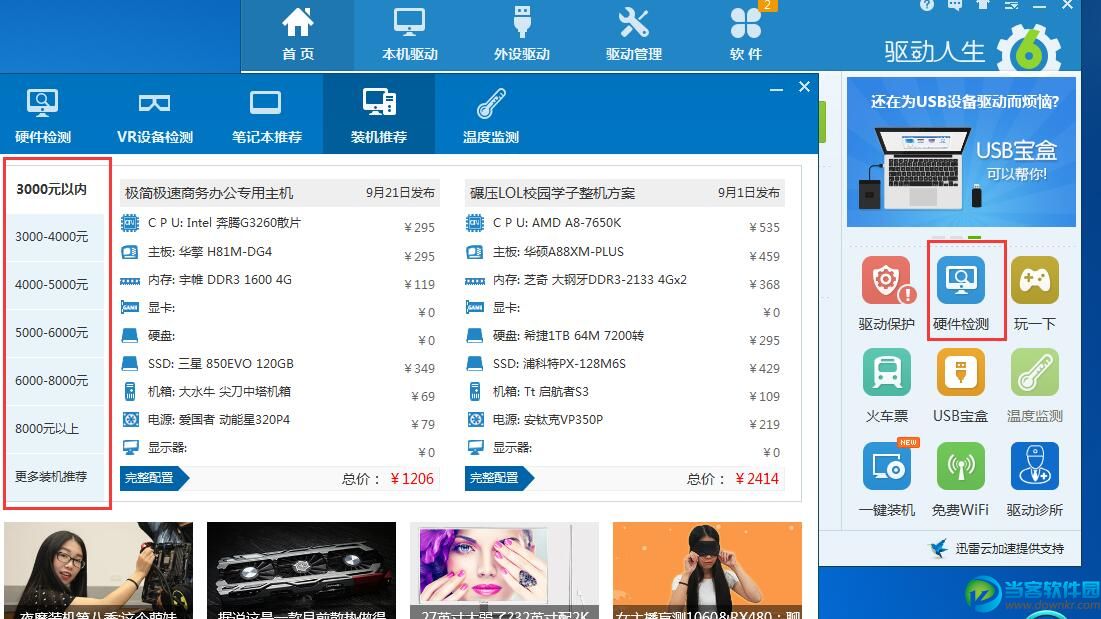The width and height of the screenshot is (1101, 619).
Task: Click power icon for 安钛克VP350P
Action: coord(475,420)
